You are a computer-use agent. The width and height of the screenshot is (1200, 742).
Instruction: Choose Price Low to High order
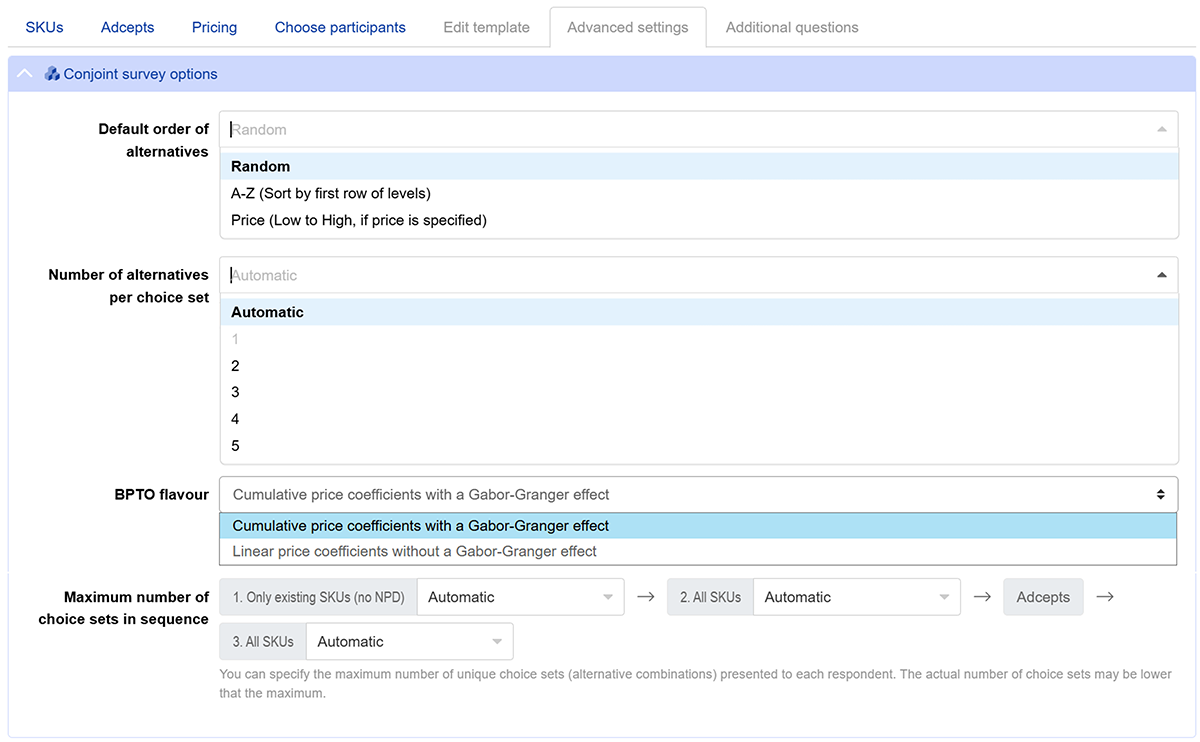(x=699, y=220)
